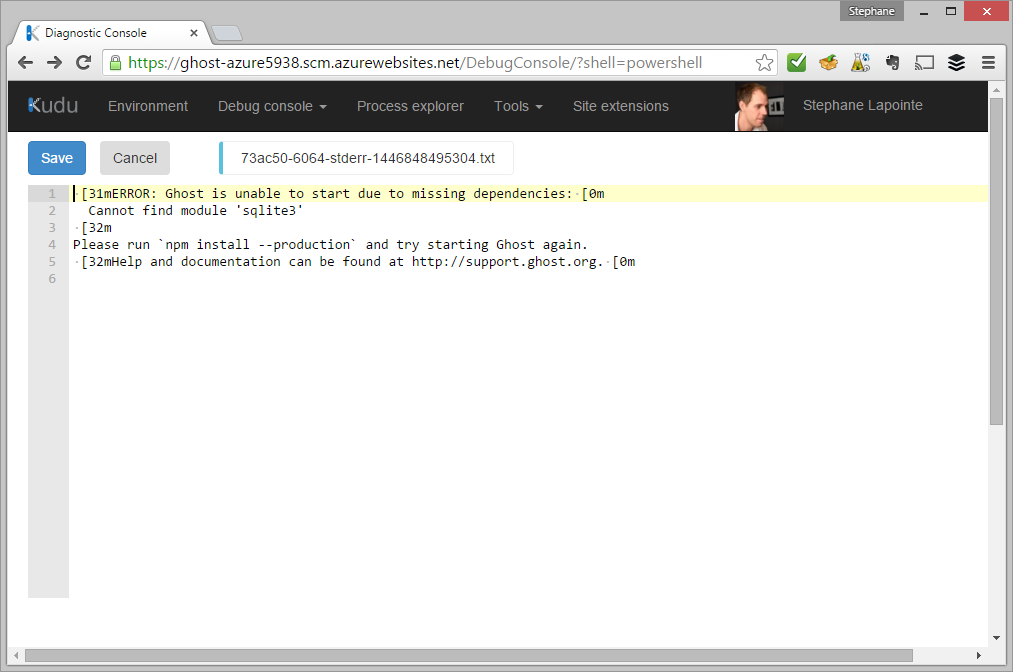This screenshot has height=672, width=1013.
Task: Maximize the Chrome window
Action: point(950,11)
